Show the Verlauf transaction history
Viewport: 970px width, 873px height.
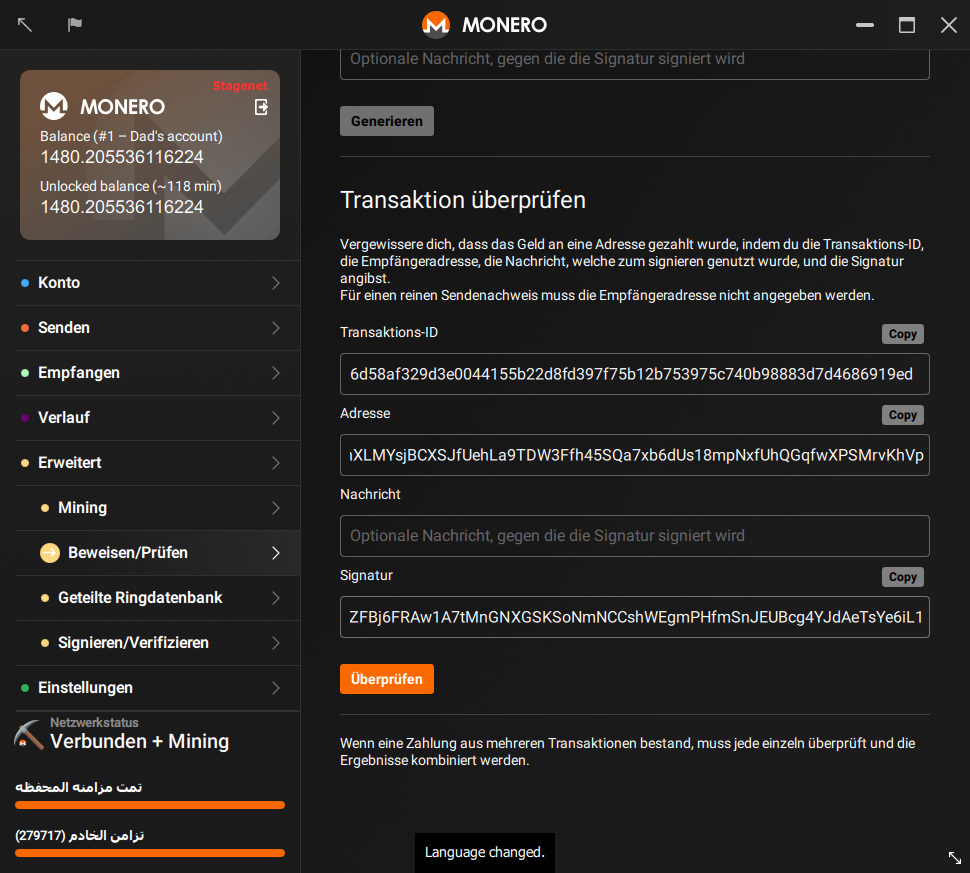(158, 418)
